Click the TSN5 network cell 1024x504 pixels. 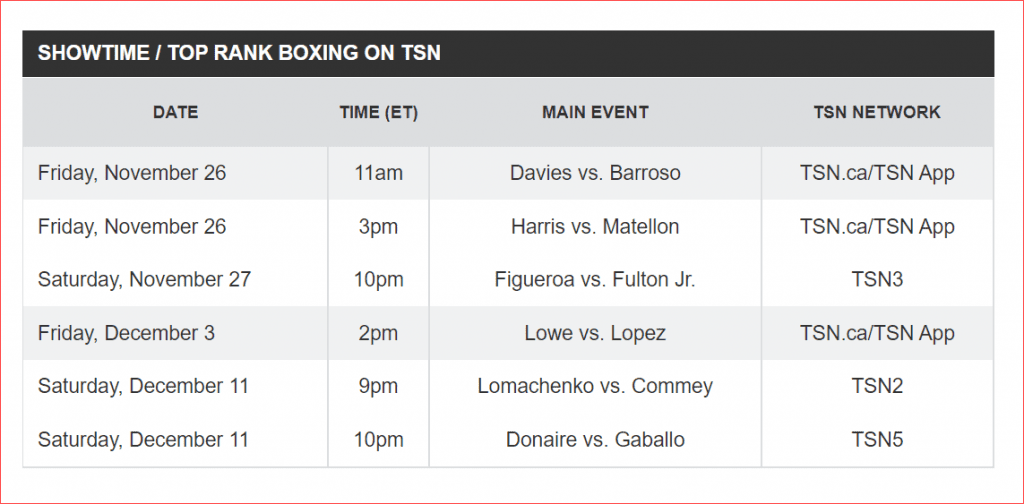point(877,439)
